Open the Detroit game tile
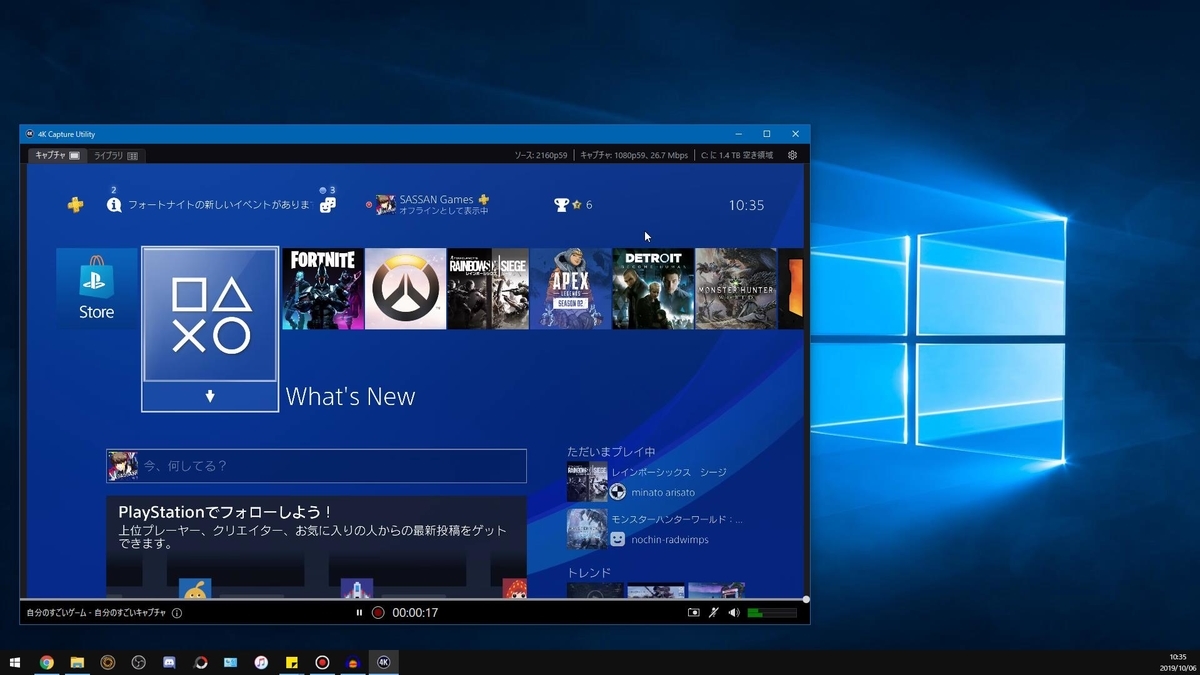 (x=653, y=289)
